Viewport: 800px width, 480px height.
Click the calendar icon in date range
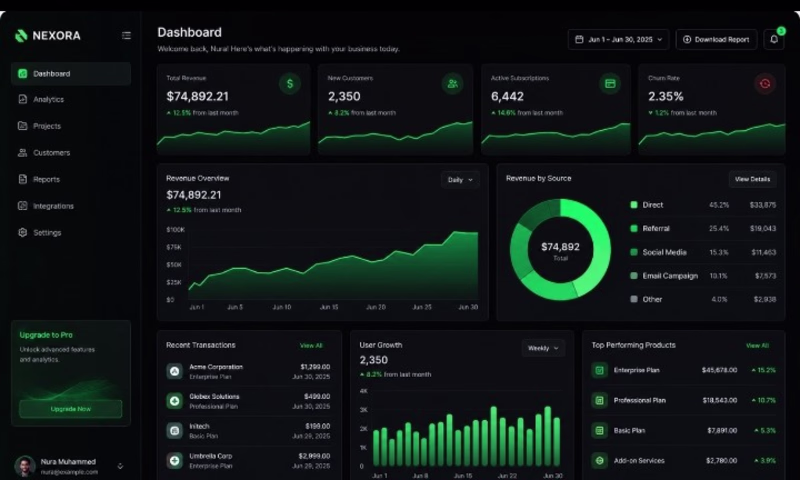point(579,39)
